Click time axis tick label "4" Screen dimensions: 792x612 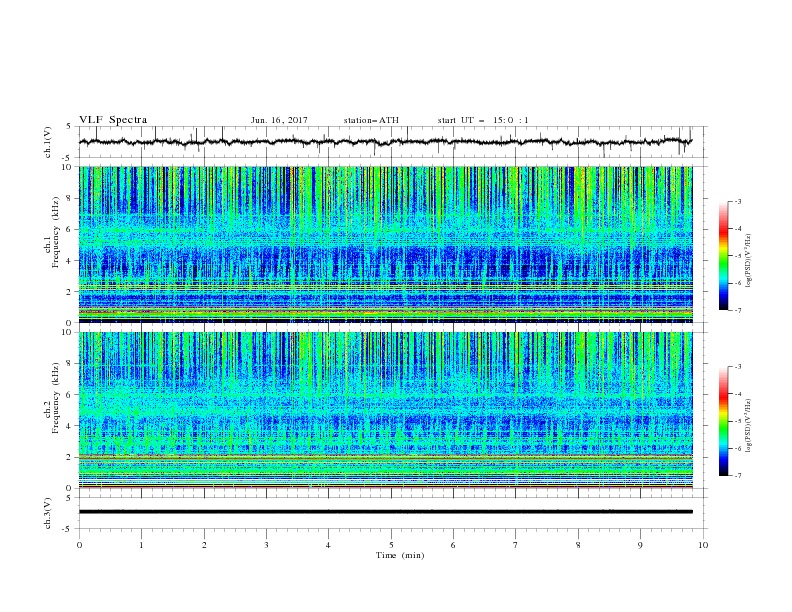328,545
